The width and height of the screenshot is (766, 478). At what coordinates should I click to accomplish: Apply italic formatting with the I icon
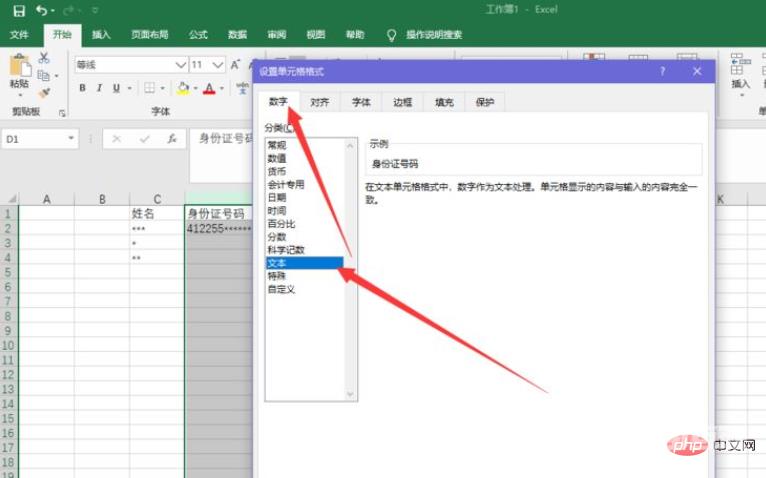[99, 88]
